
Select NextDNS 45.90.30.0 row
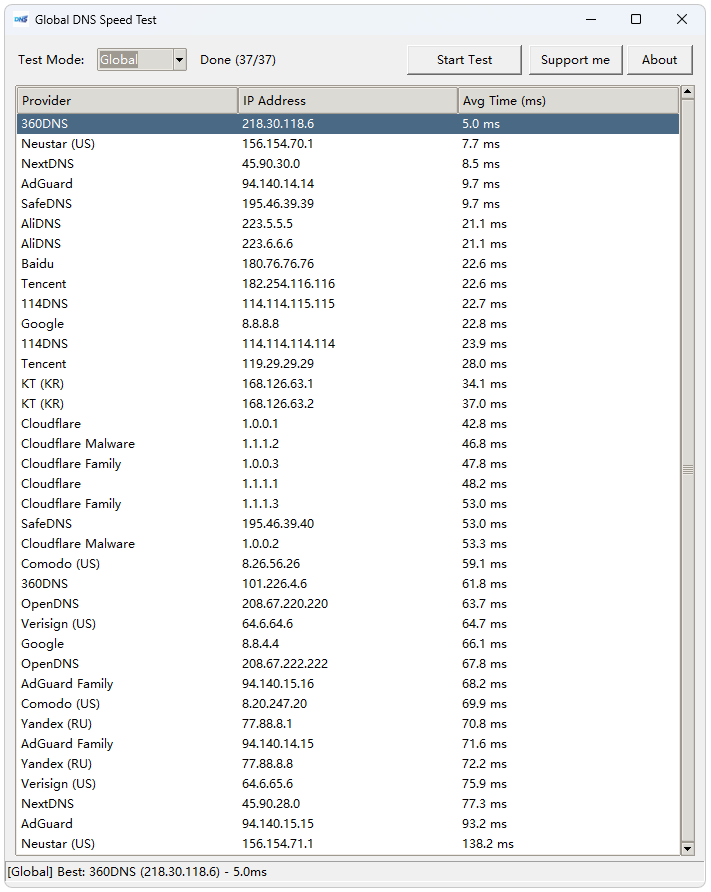tap(348, 164)
